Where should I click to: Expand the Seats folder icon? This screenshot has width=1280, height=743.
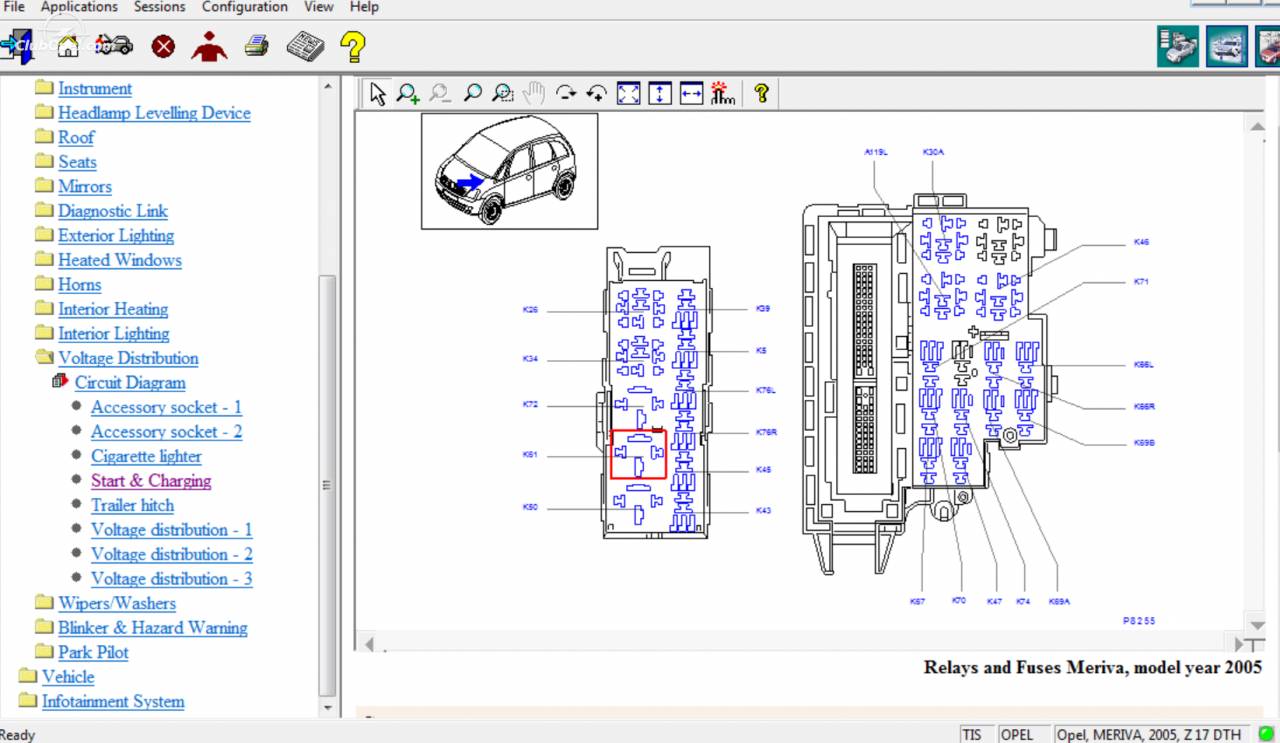[x=44, y=161]
